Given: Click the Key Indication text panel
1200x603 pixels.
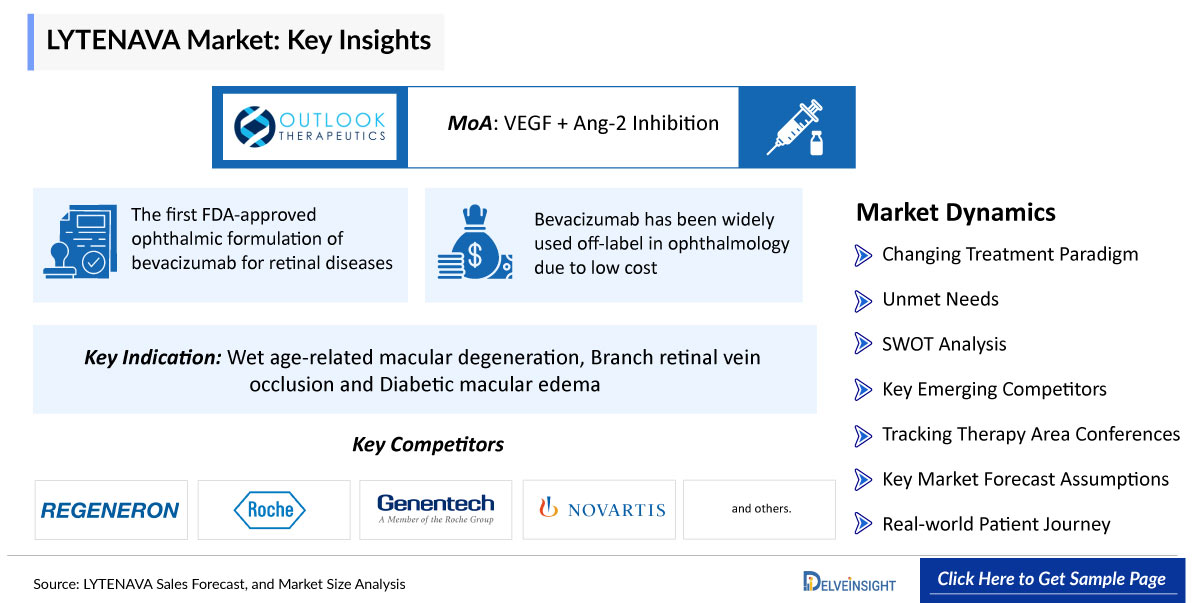Looking at the screenshot, I should (425, 370).
